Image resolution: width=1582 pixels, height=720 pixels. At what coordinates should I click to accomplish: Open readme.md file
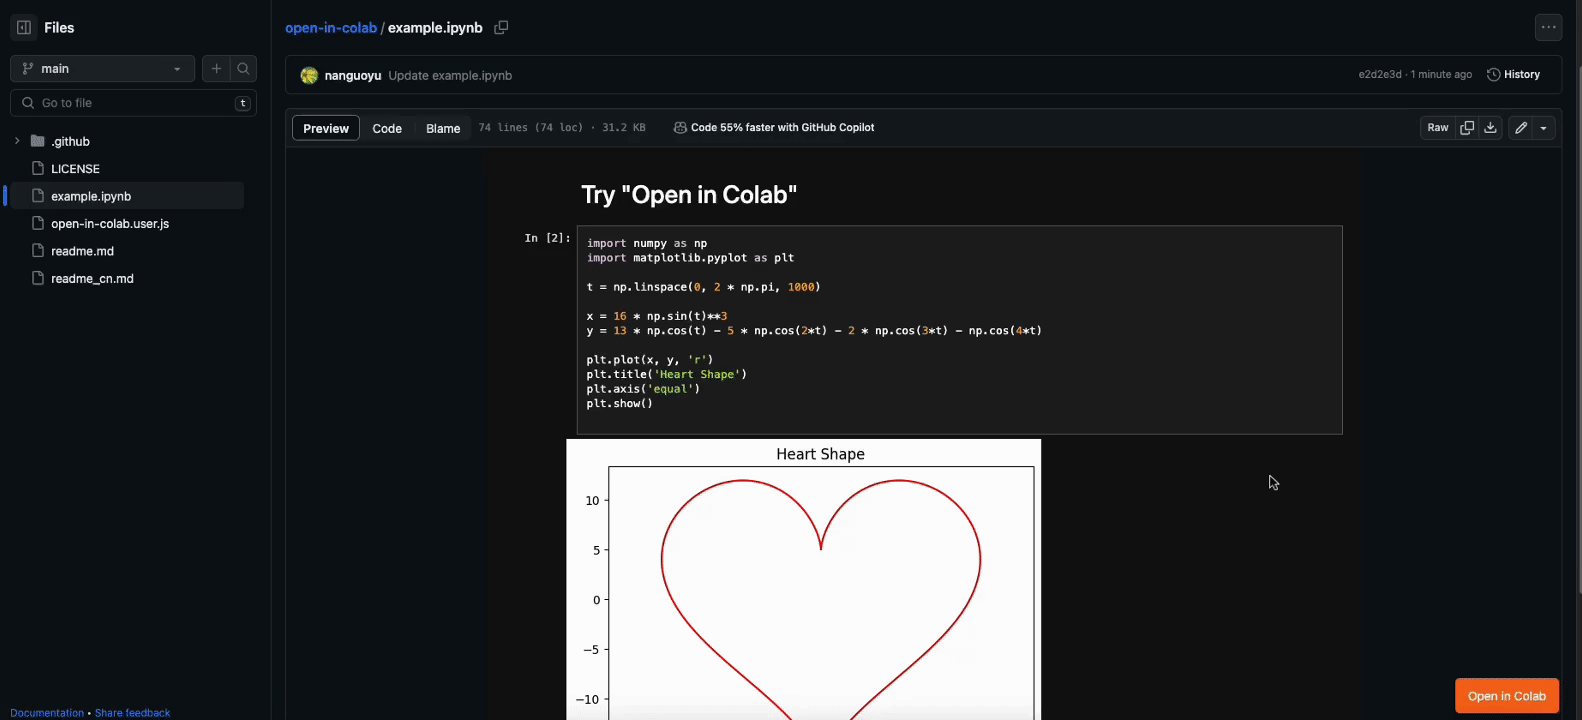tap(82, 251)
